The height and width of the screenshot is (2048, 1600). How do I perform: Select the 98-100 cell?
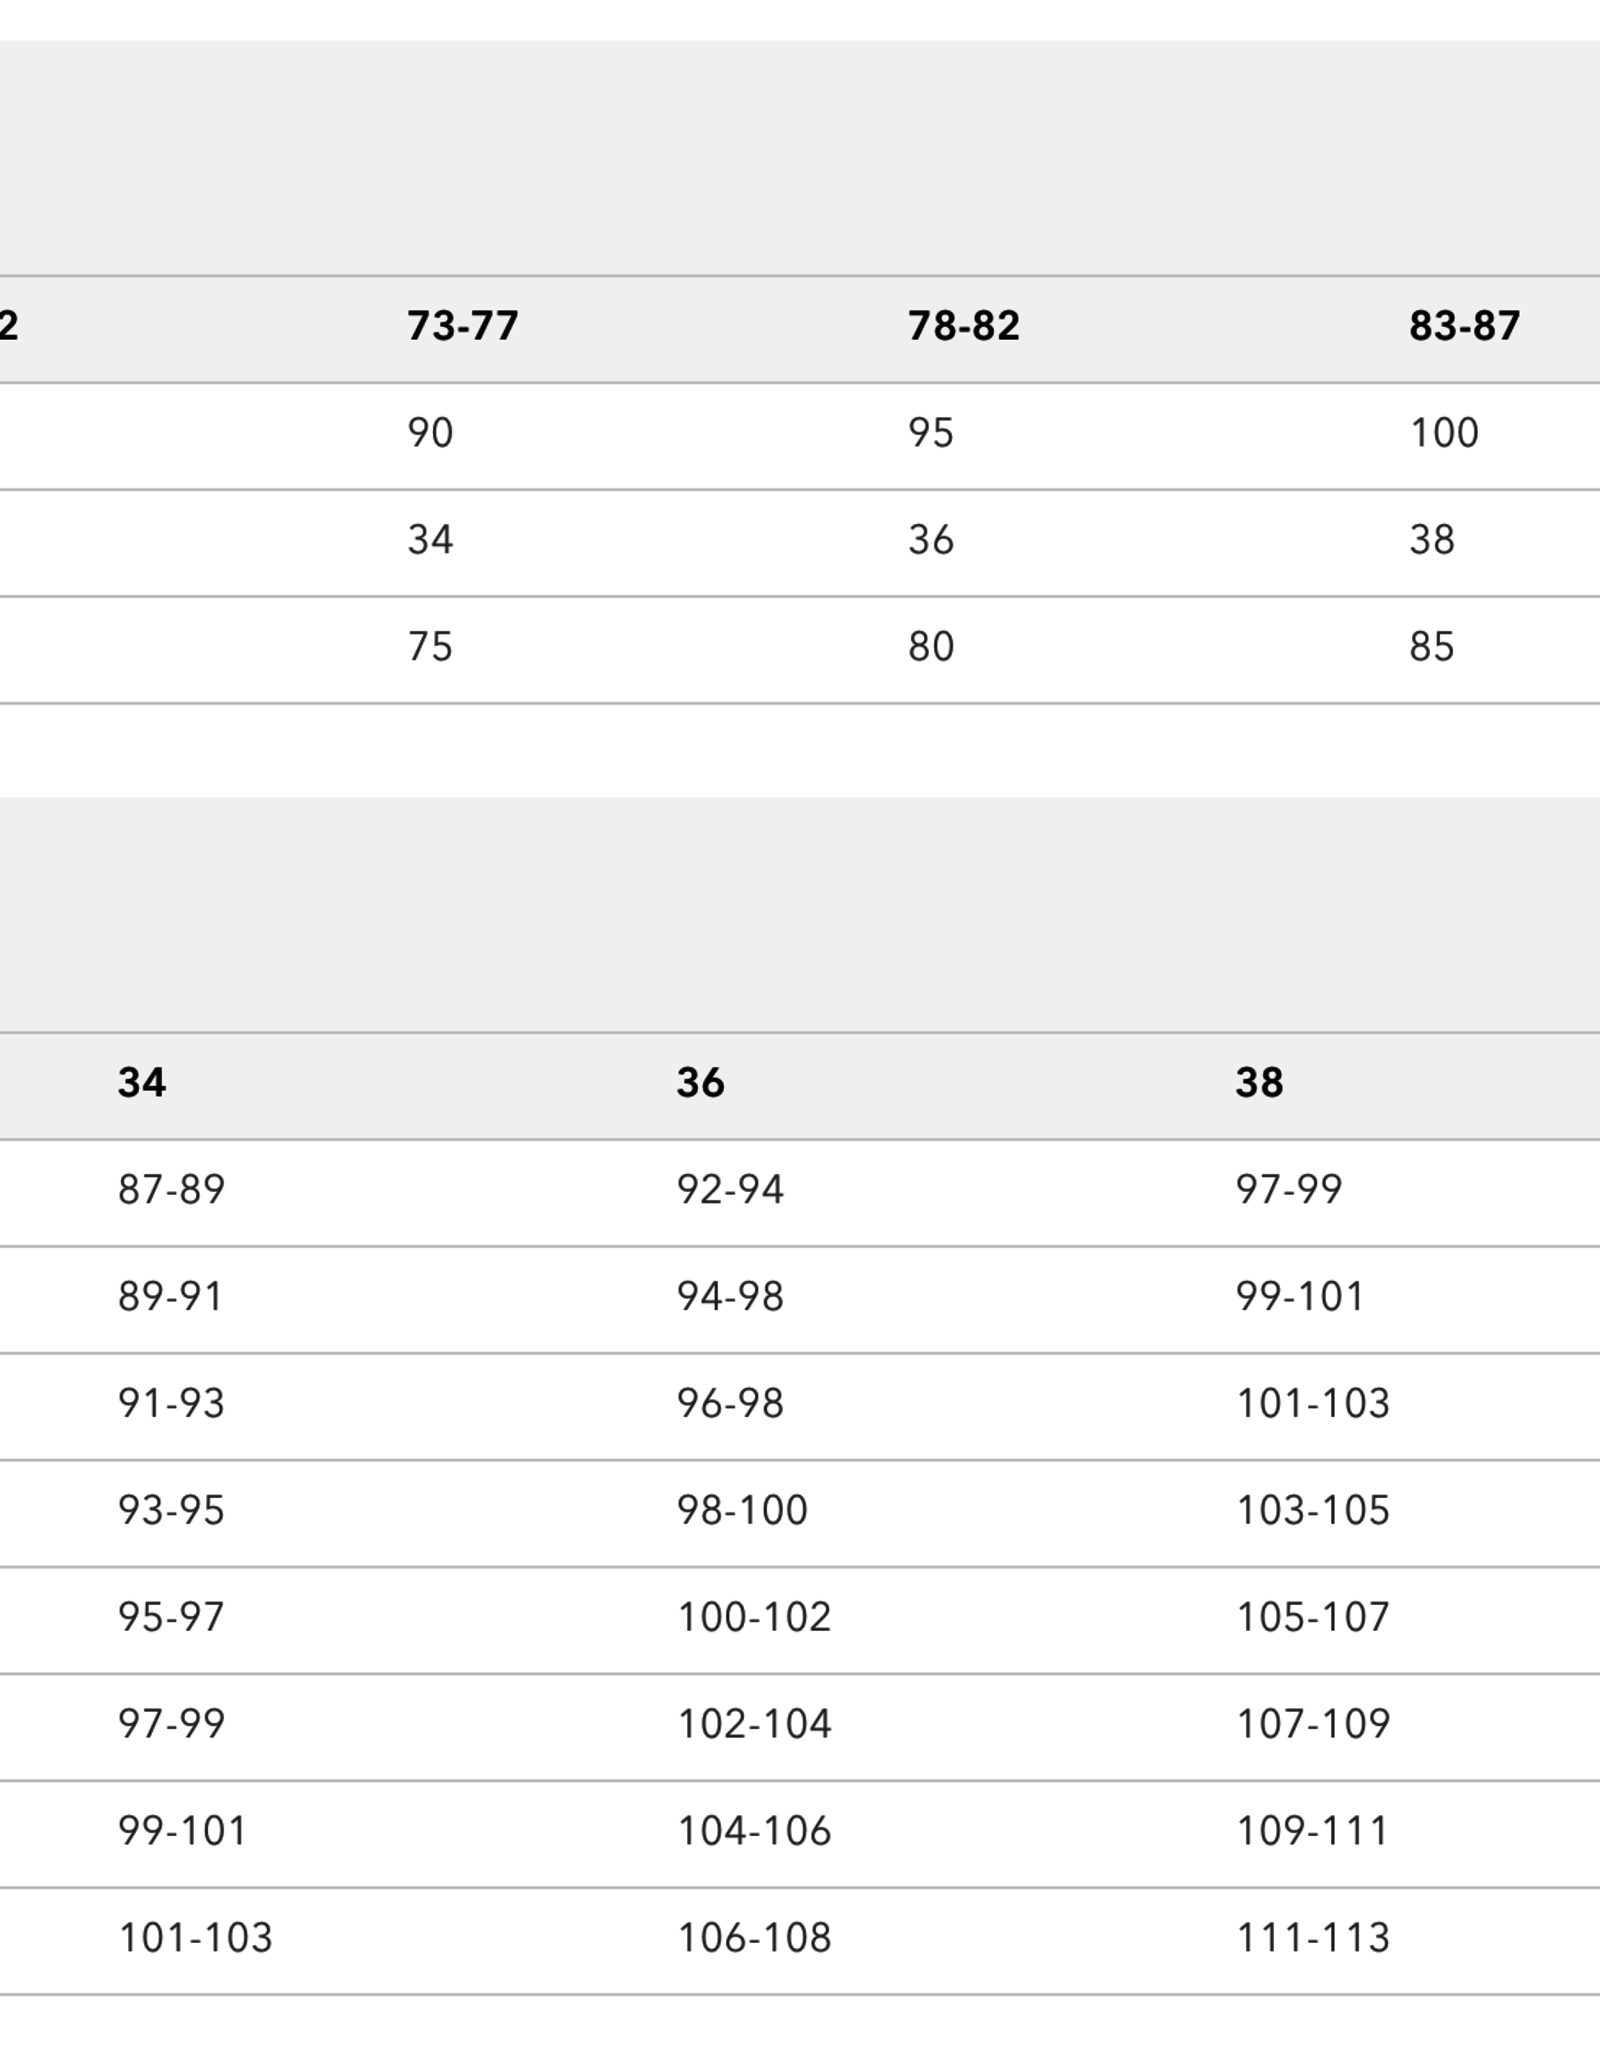[x=742, y=1510]
